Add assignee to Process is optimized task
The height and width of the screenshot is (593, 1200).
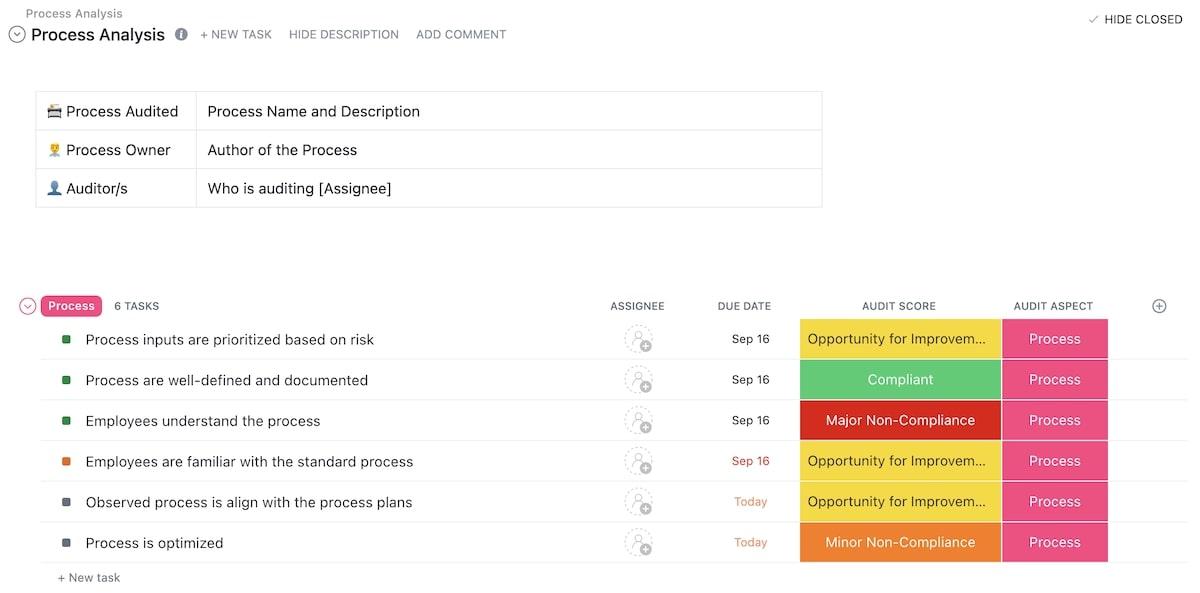[x=638, y=543]
